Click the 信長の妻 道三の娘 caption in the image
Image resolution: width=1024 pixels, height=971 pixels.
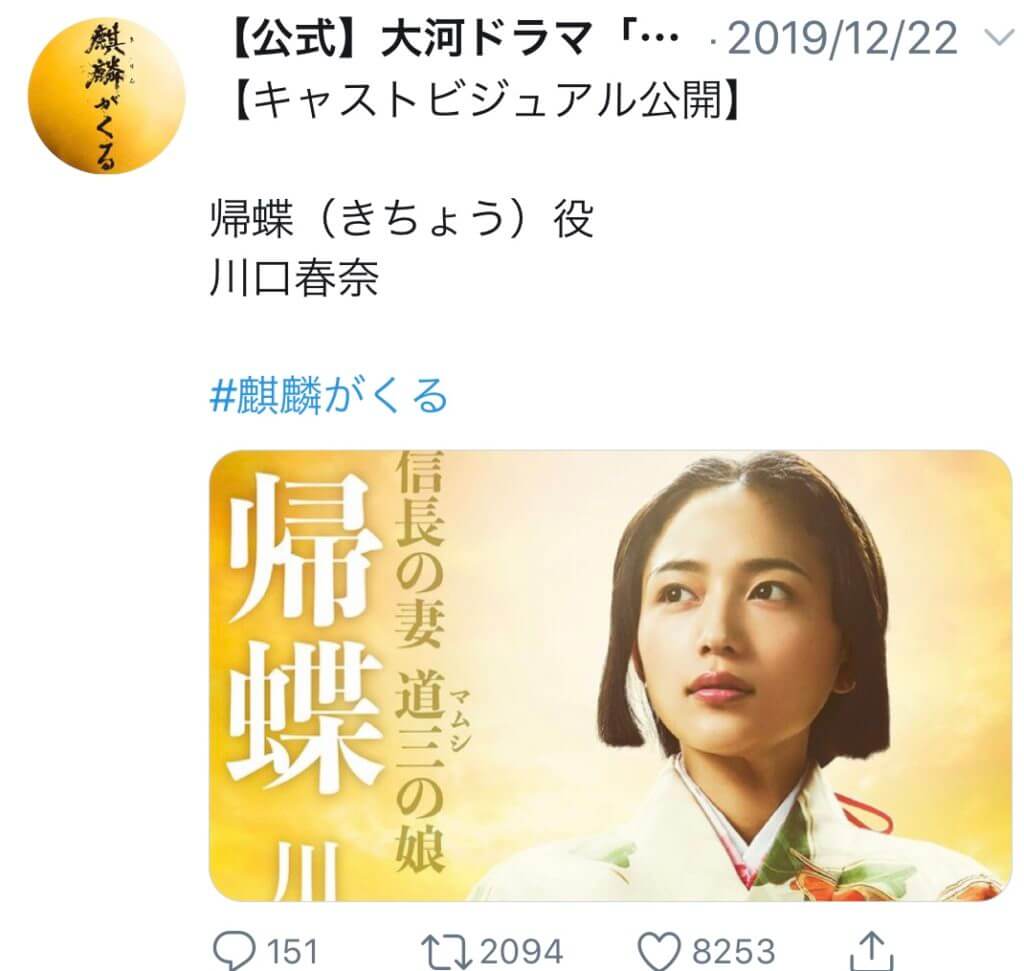pyautogui.click(x=421, y=661)
